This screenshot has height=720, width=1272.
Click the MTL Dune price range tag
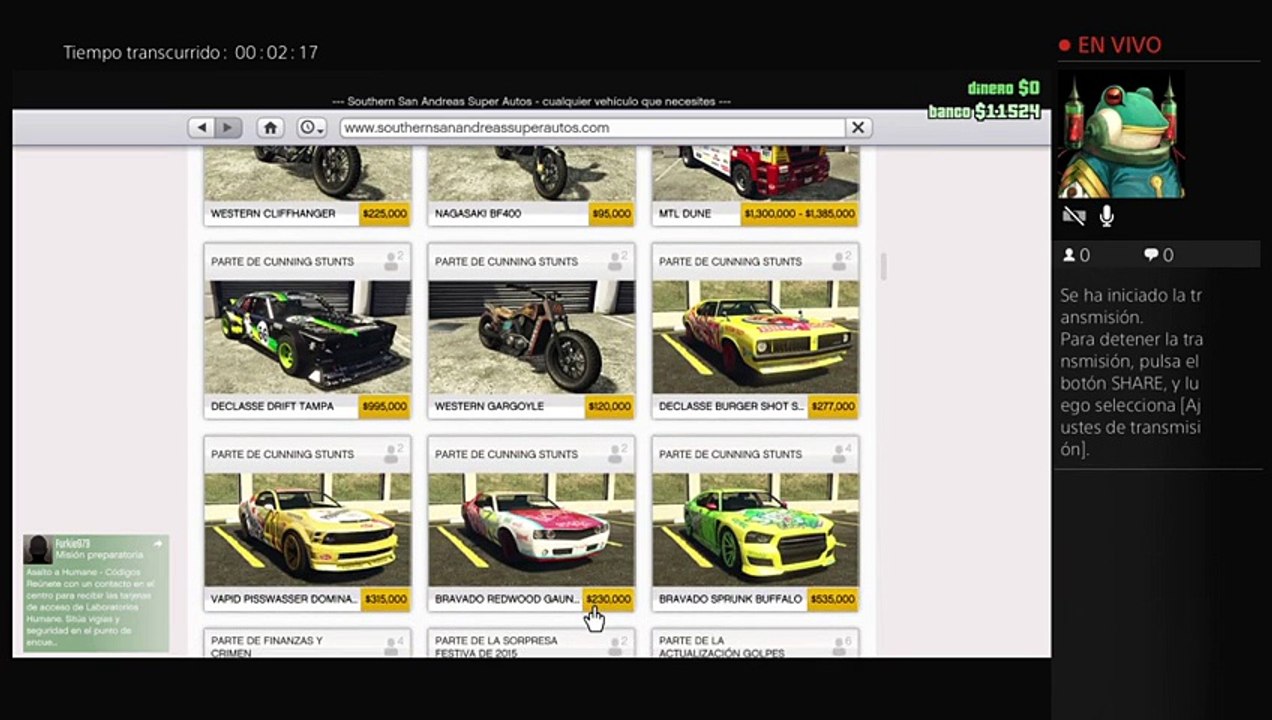pyautogui.click(x=800, y=213)
